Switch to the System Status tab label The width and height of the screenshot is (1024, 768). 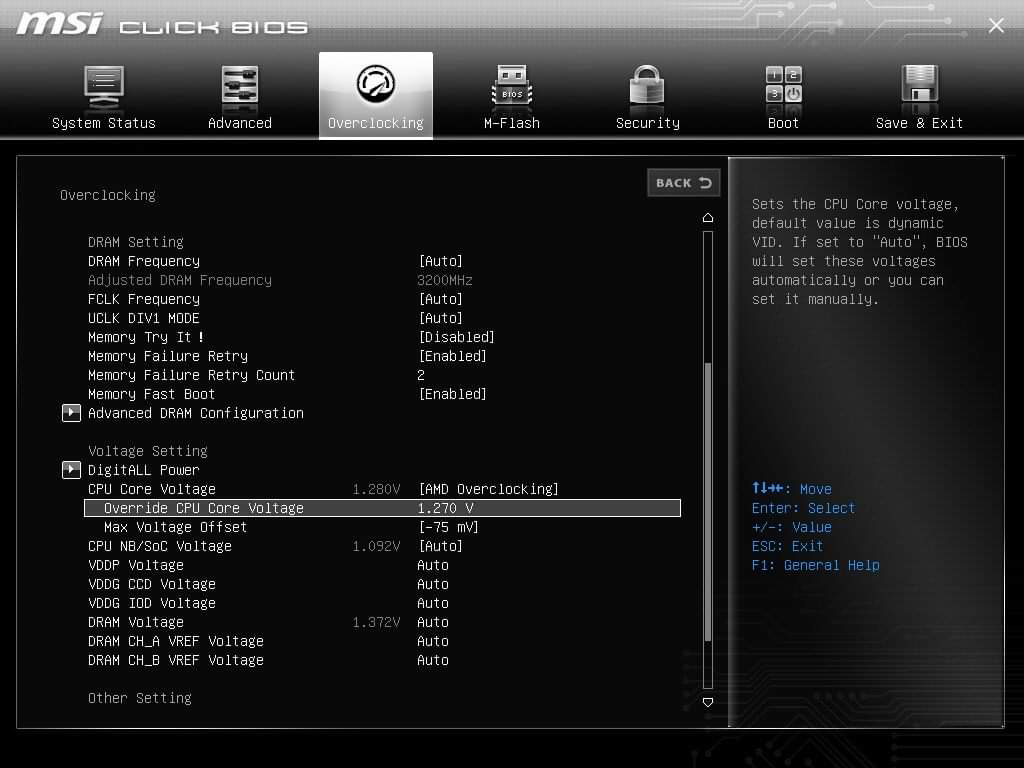pyautogui.click(x=104, y=123)
